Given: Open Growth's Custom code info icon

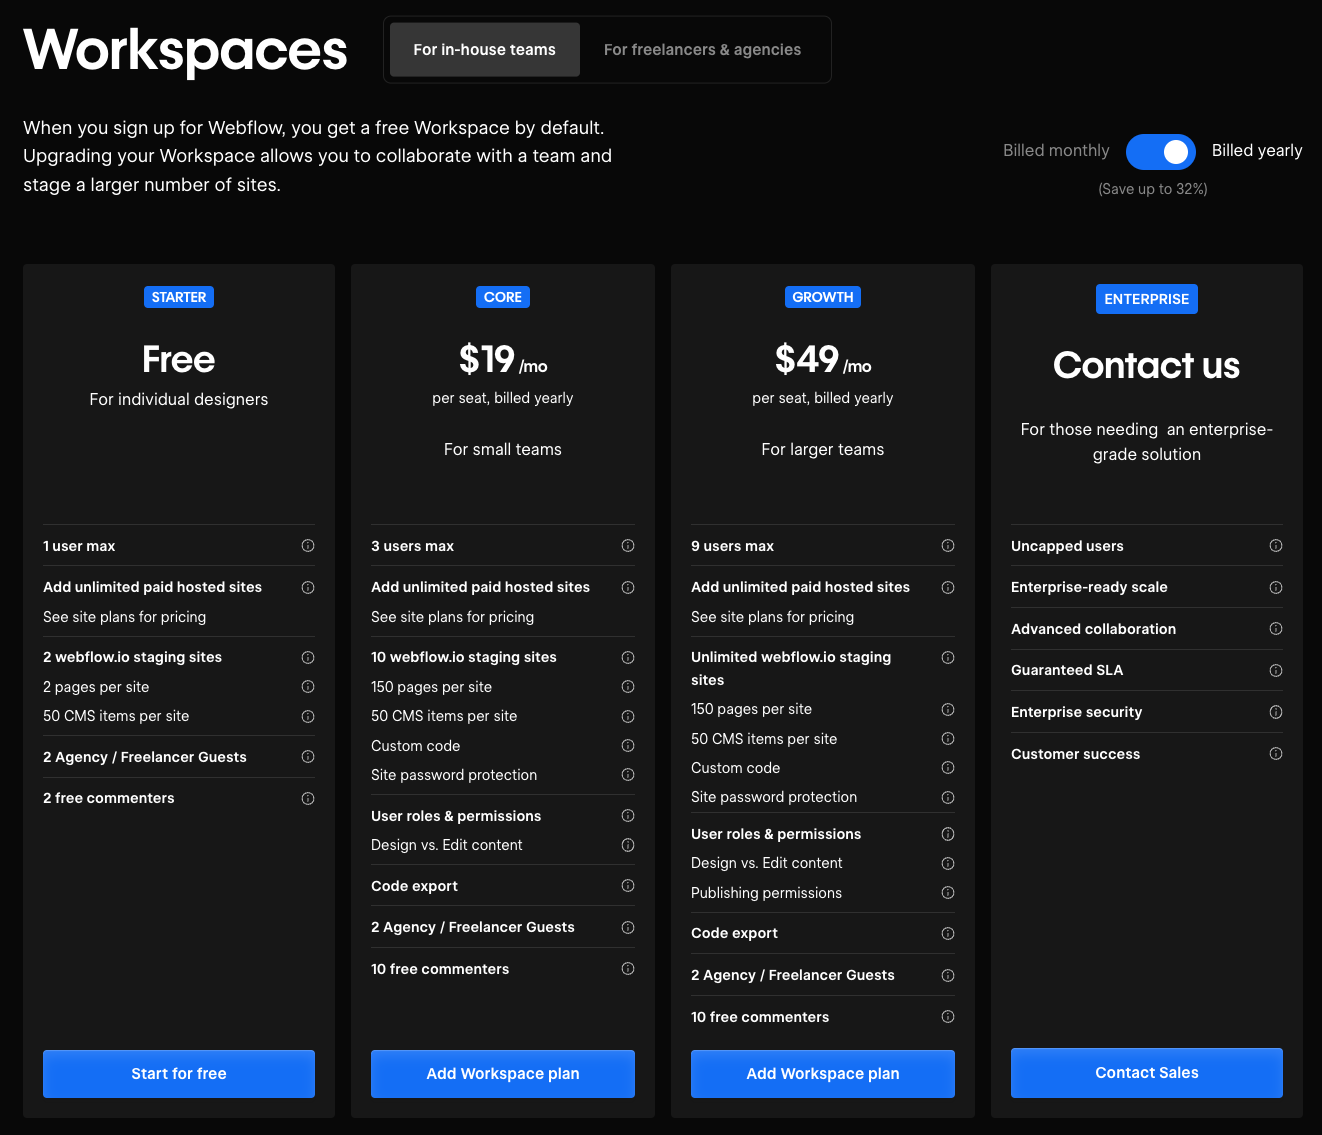Looking at the screenshot, I should coord(948,768).
